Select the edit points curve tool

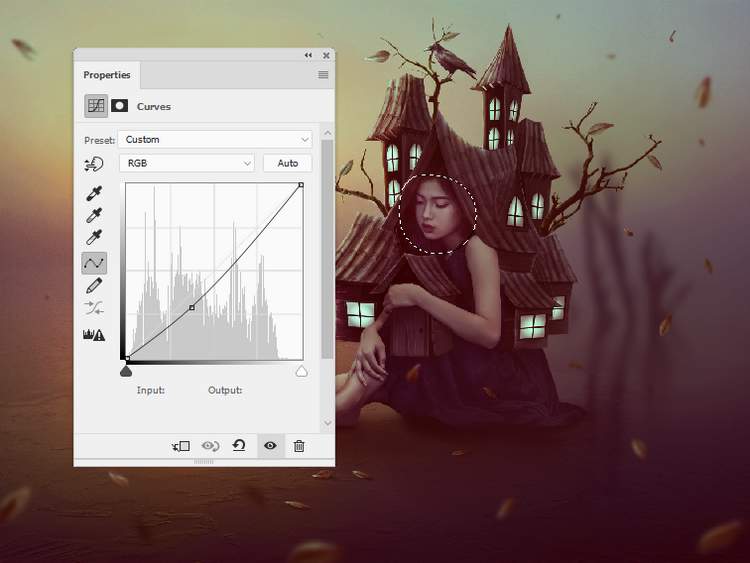94,263
